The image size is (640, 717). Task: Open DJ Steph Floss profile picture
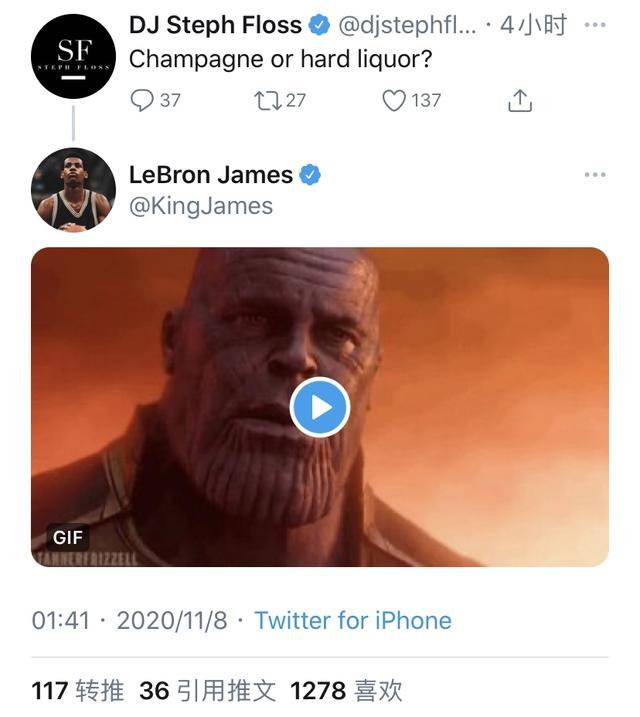click(x=73, y=56)
